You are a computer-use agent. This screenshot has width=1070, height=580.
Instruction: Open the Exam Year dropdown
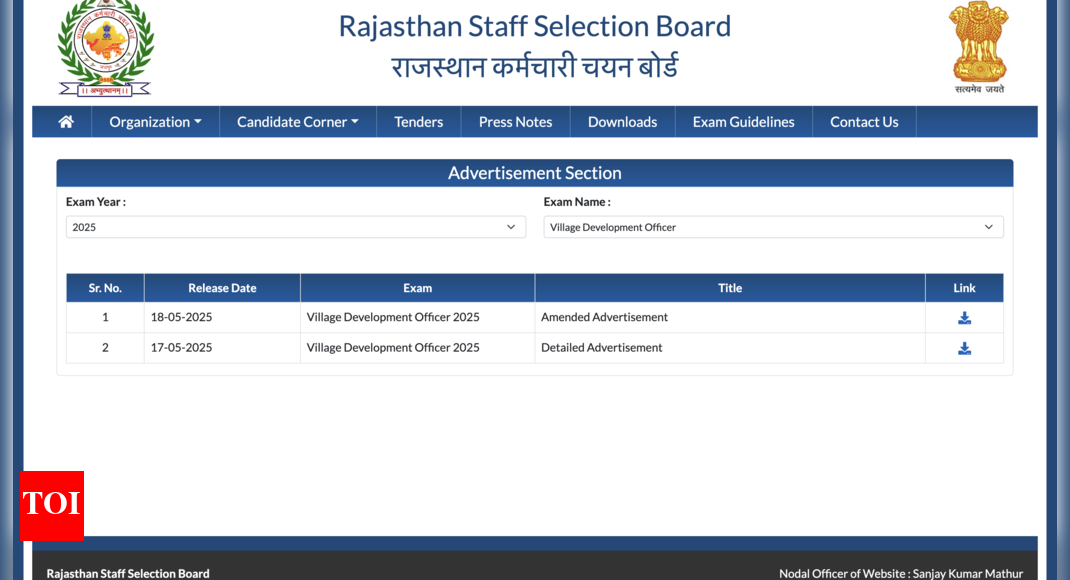[x=295, y=227]
